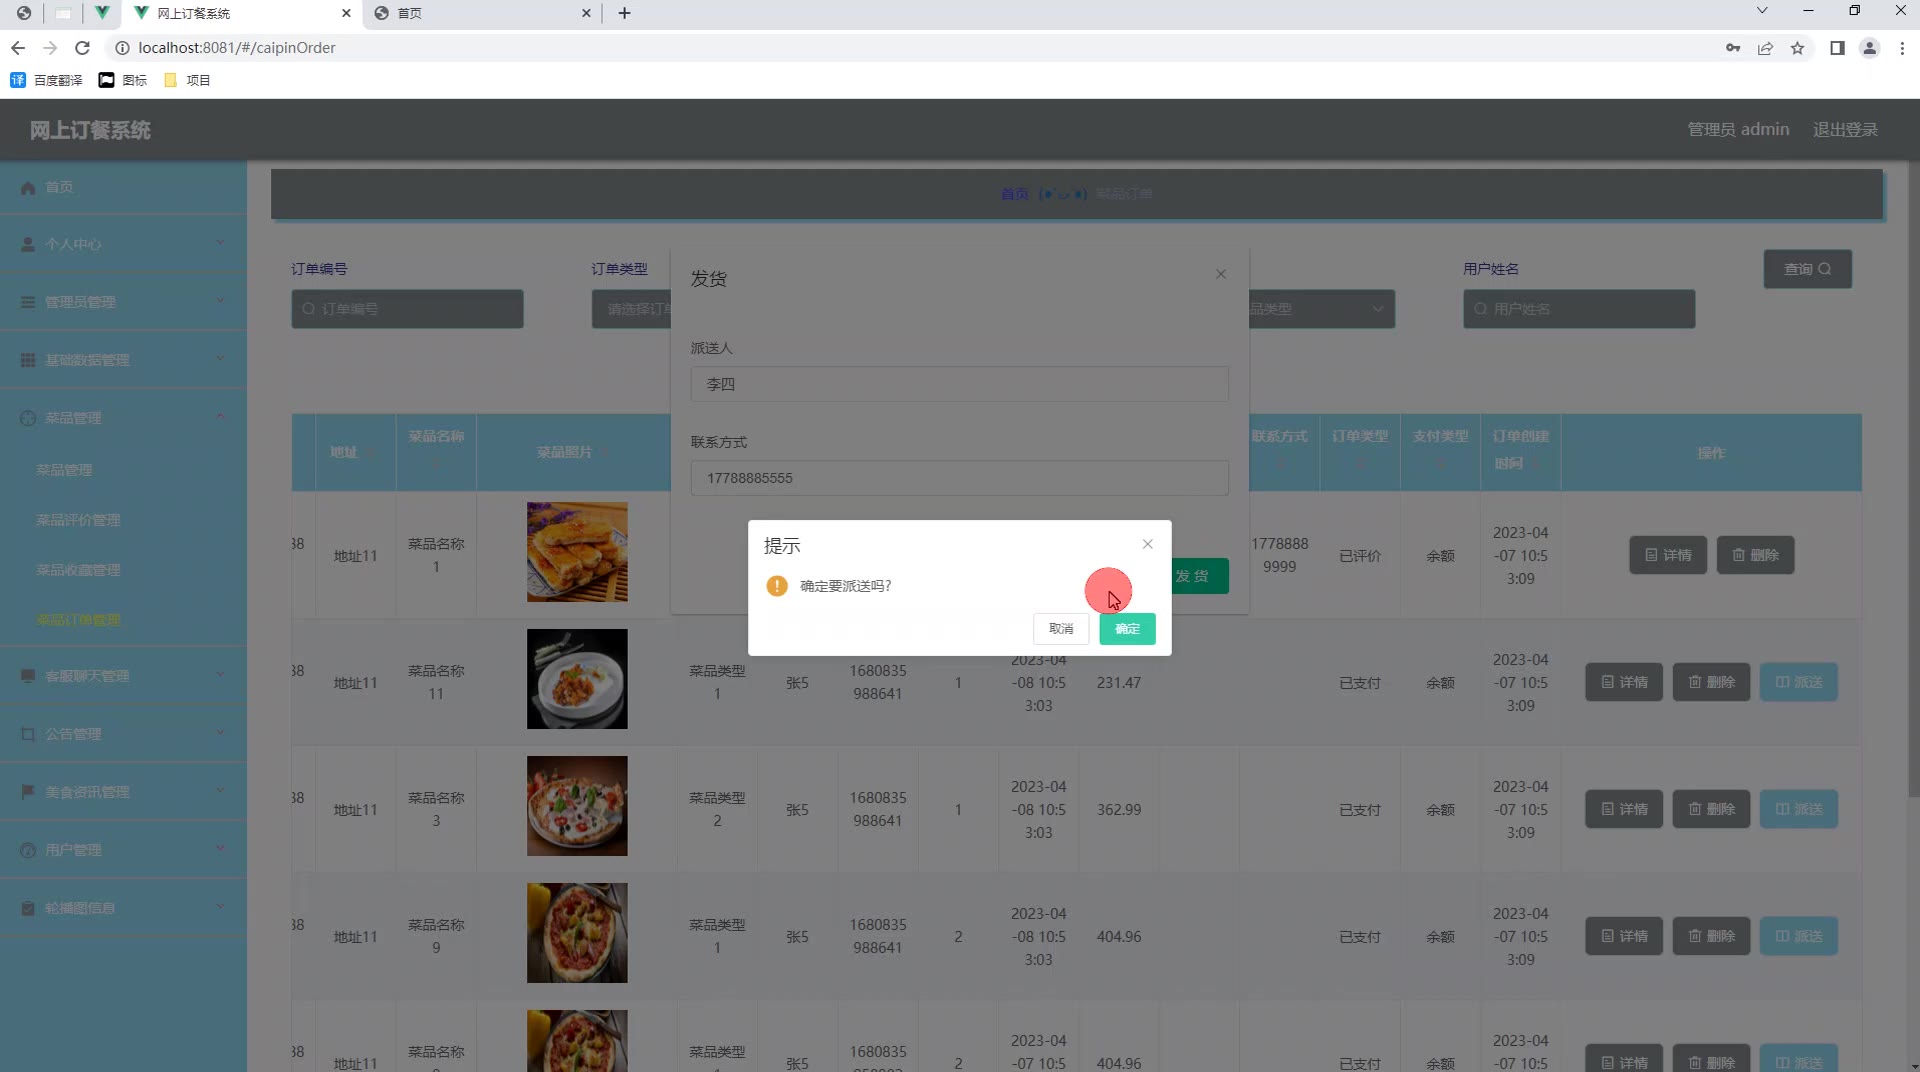Click the green 发货 submit button
Image resolution: width=1920 pixels, height=1072 pixels.
[x=1198, y=576]
